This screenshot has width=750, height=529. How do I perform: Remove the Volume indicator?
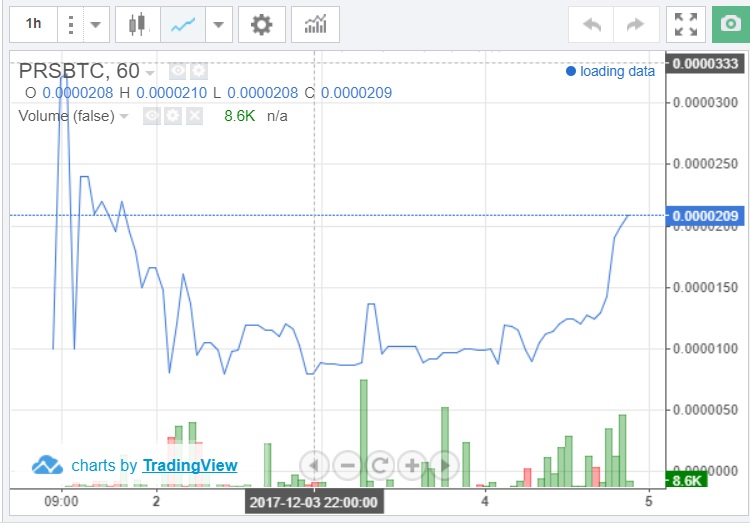click(194, 116)
